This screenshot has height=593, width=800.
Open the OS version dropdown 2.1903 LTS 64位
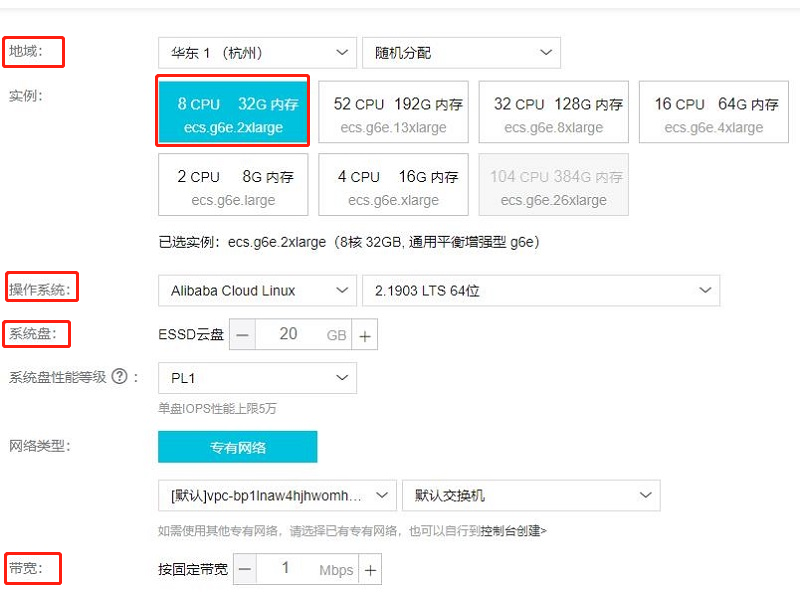pos(541,290)
